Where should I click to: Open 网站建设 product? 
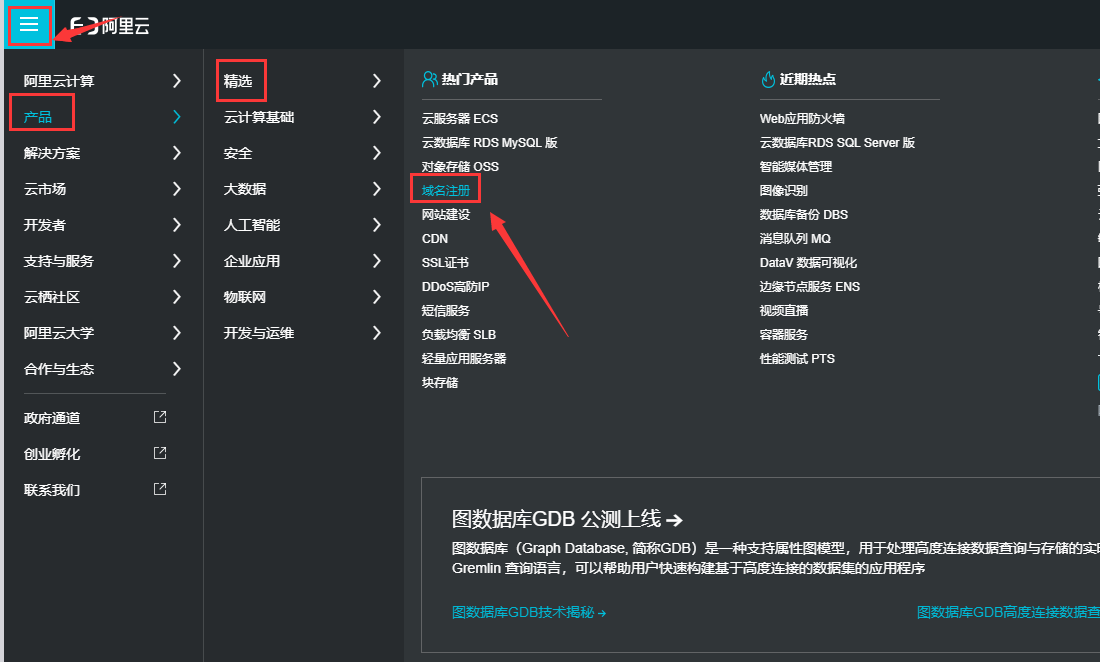446,215
